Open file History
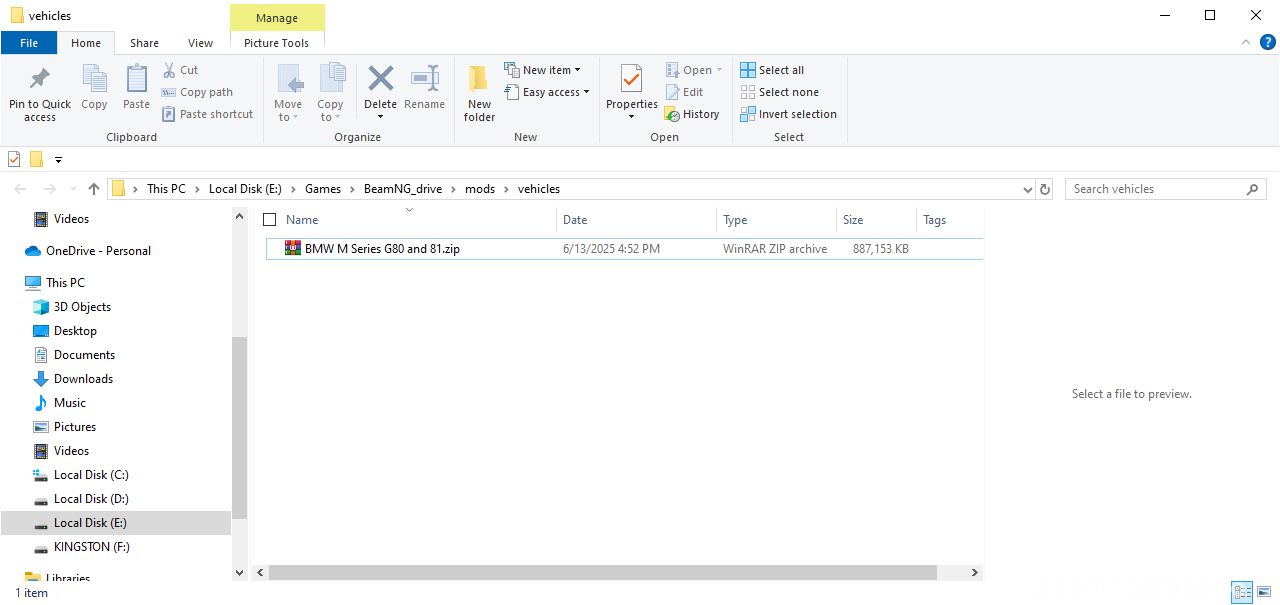The height and width of the screenshot is (605, 1280). coord(693,114)
